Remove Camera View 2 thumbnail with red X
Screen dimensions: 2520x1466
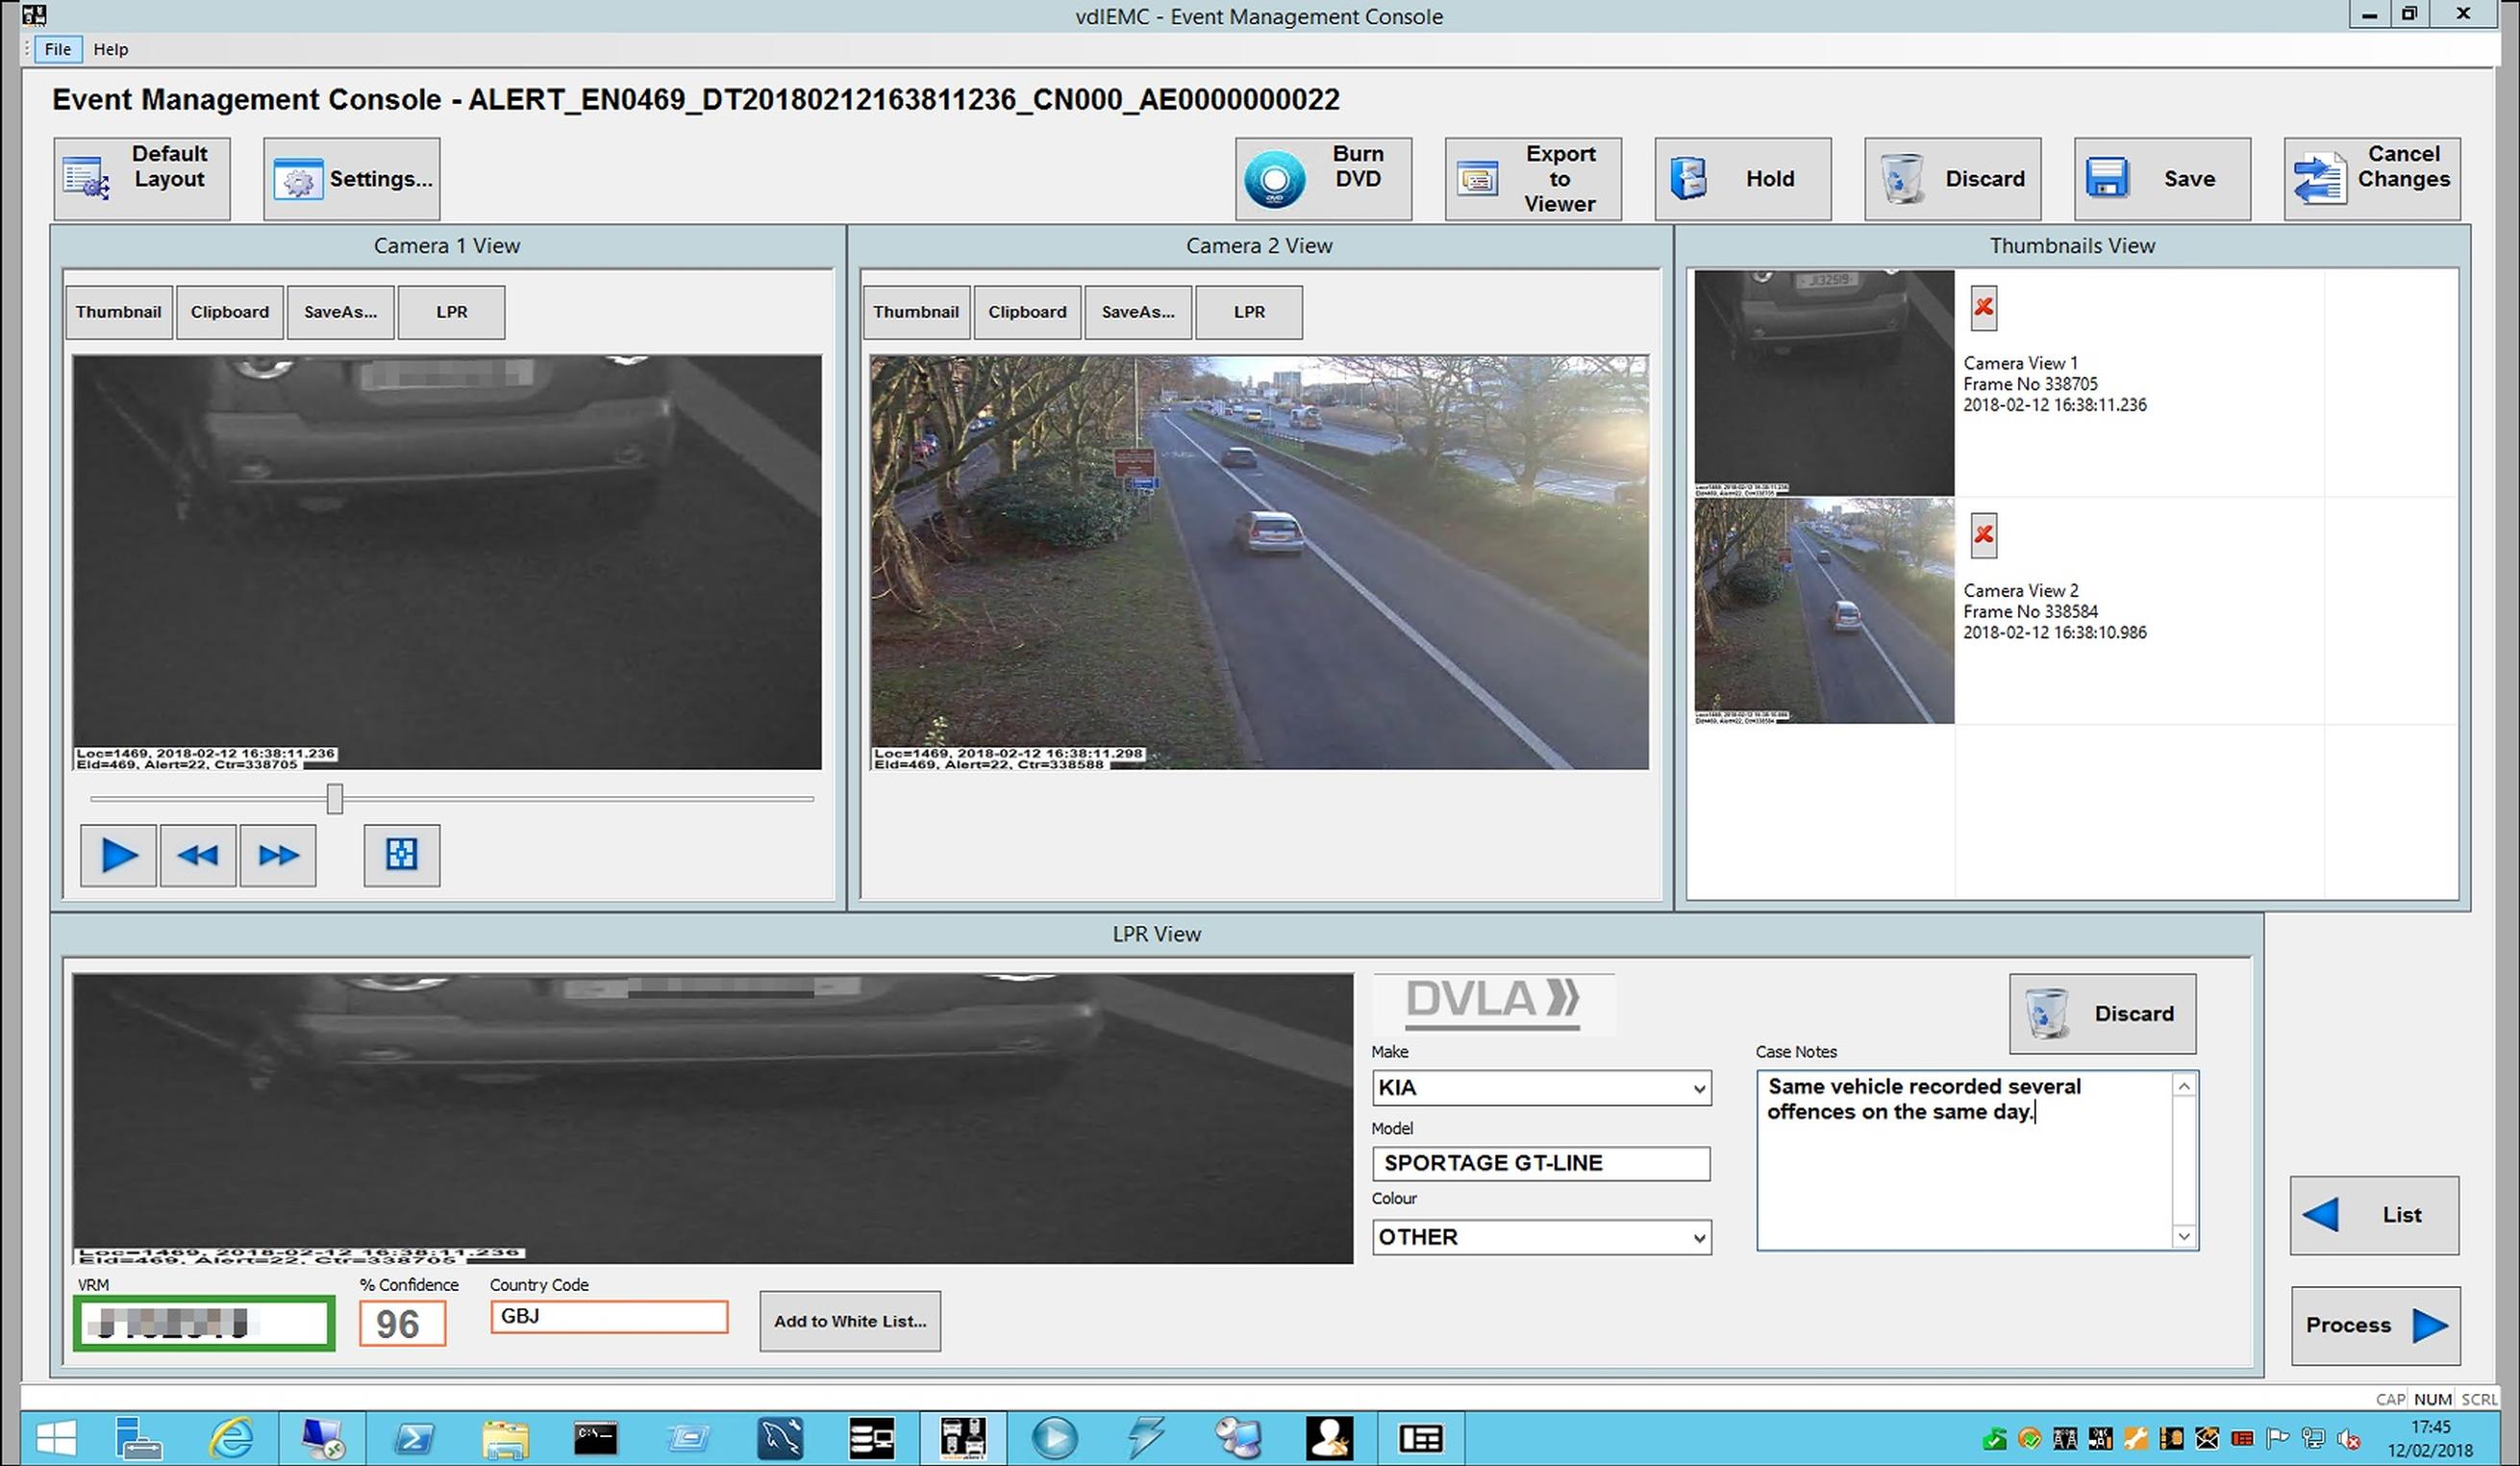point(1983,536)
